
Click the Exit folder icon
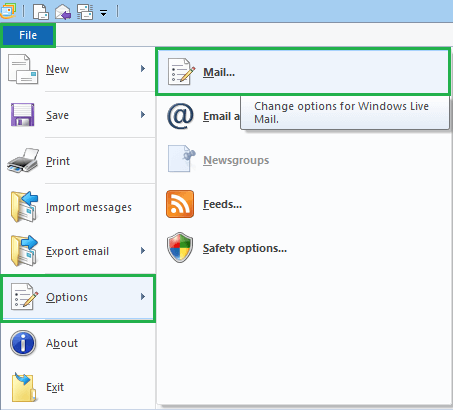(24, 387)
